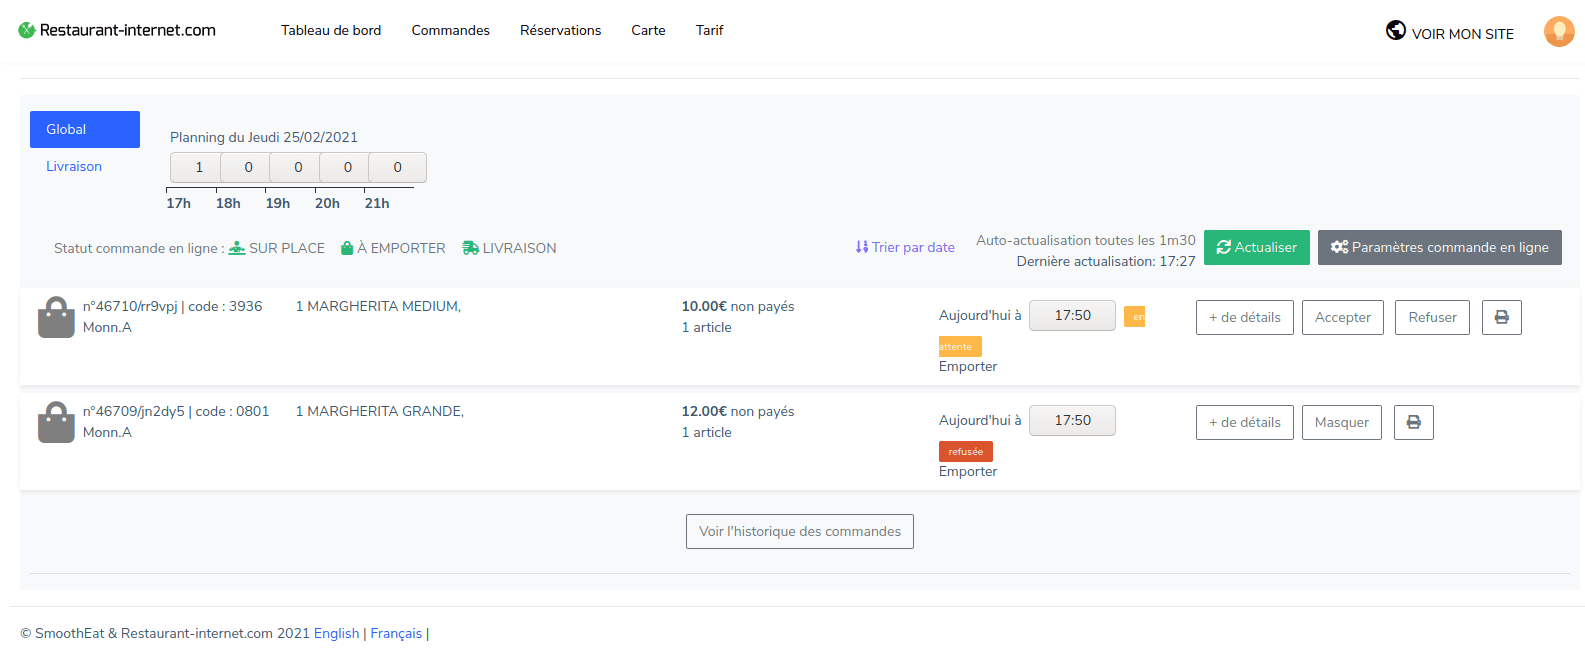This screenshot has height=663, width=1585.
Task: Expand details for the Margherita Medium order
Action: click(x=1244, y=317)
